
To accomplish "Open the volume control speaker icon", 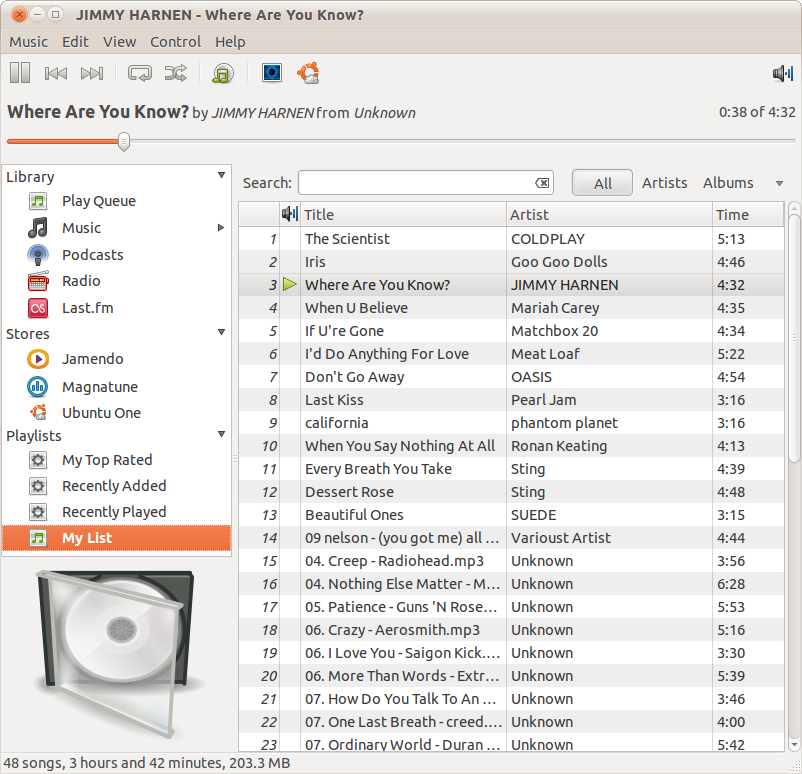I will click(782, 73).
